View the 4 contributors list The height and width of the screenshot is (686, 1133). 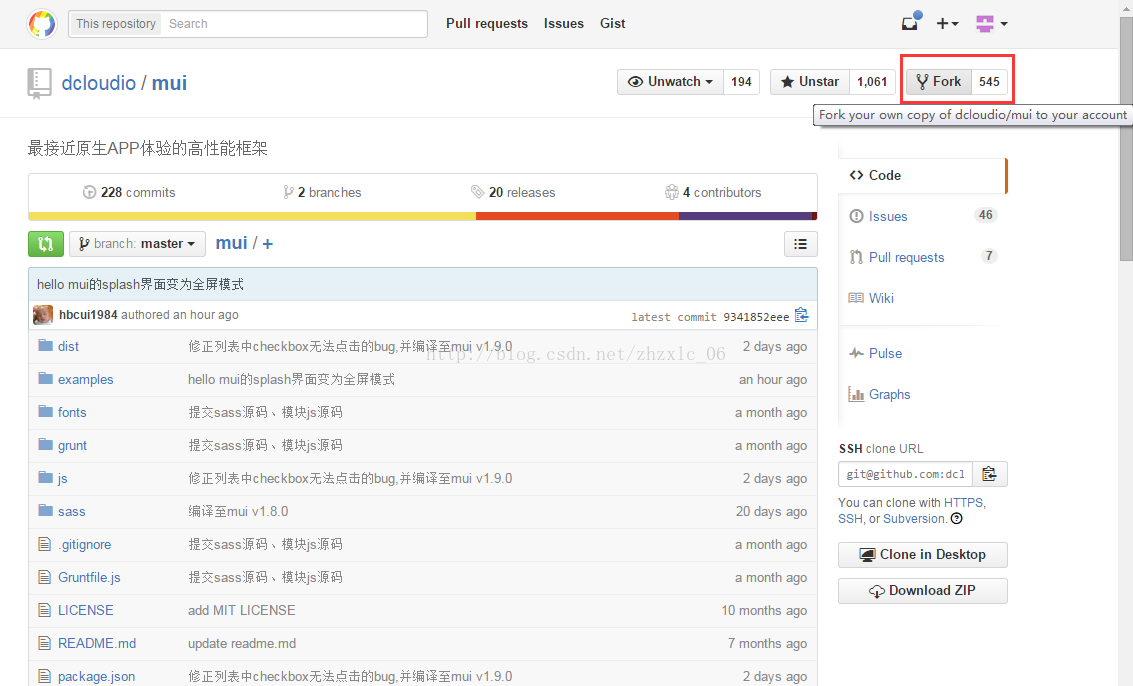713,192
